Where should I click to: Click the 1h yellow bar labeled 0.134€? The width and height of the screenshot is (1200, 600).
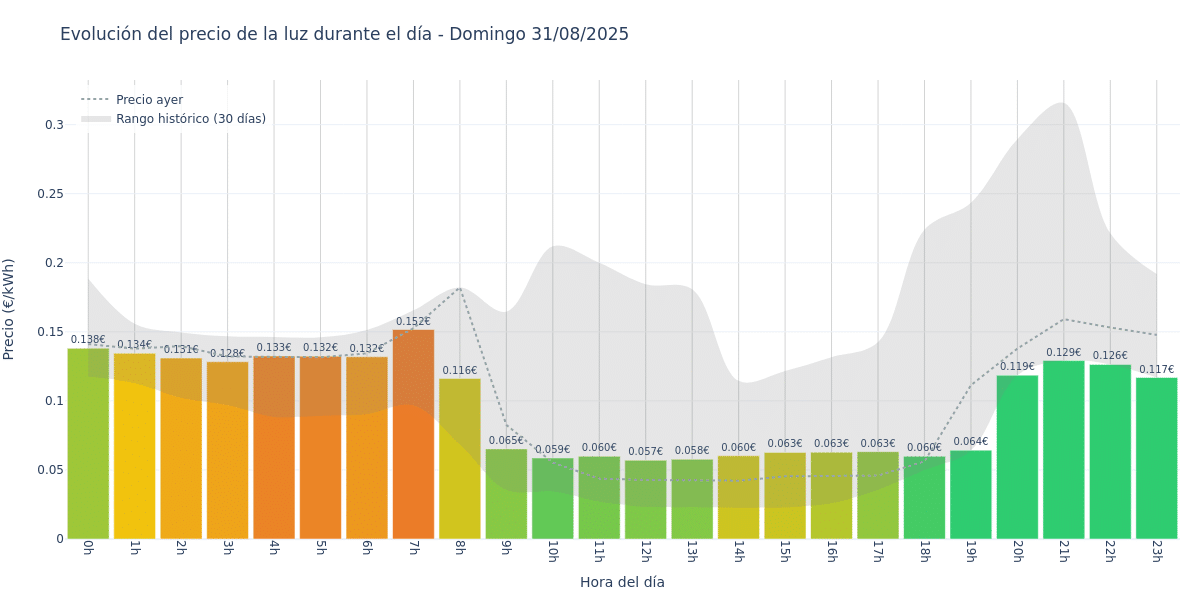tap(134, 446)
